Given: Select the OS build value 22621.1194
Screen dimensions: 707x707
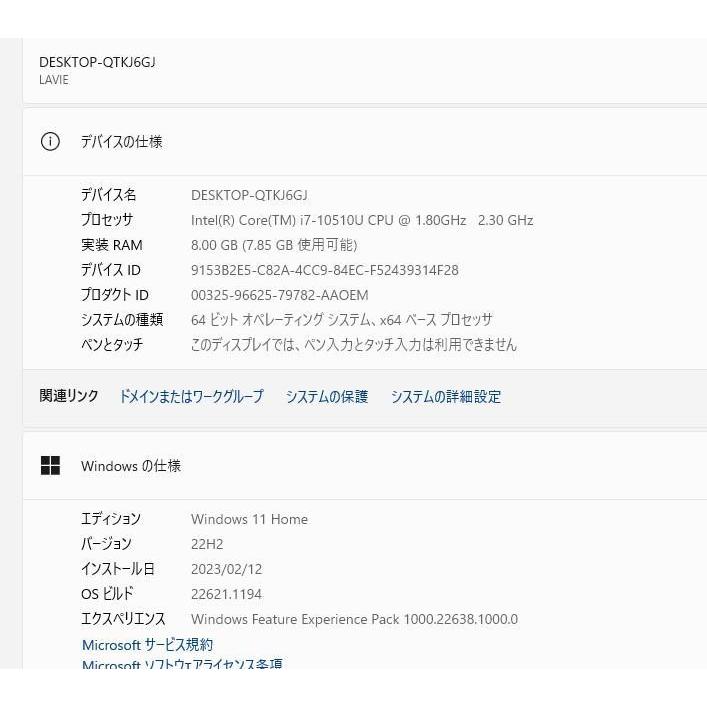Looking at the screenshot, I should (226, 594).
